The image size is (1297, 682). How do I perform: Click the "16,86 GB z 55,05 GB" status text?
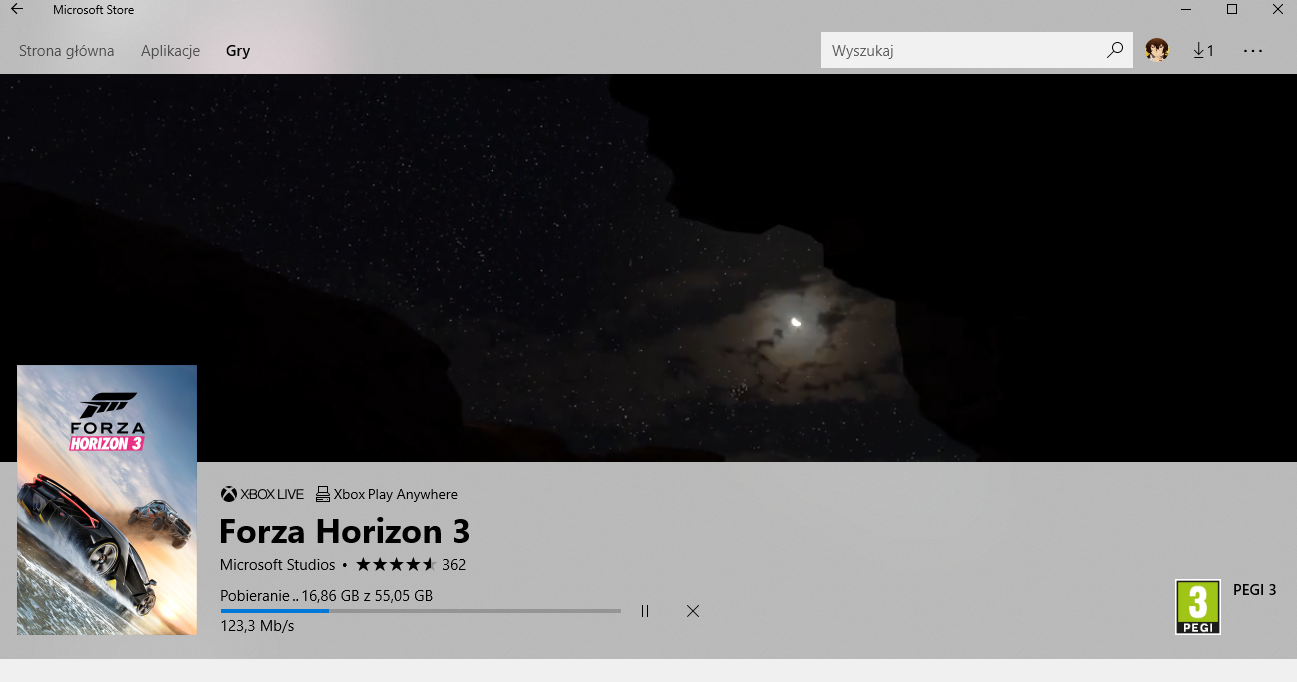(367, 596)
